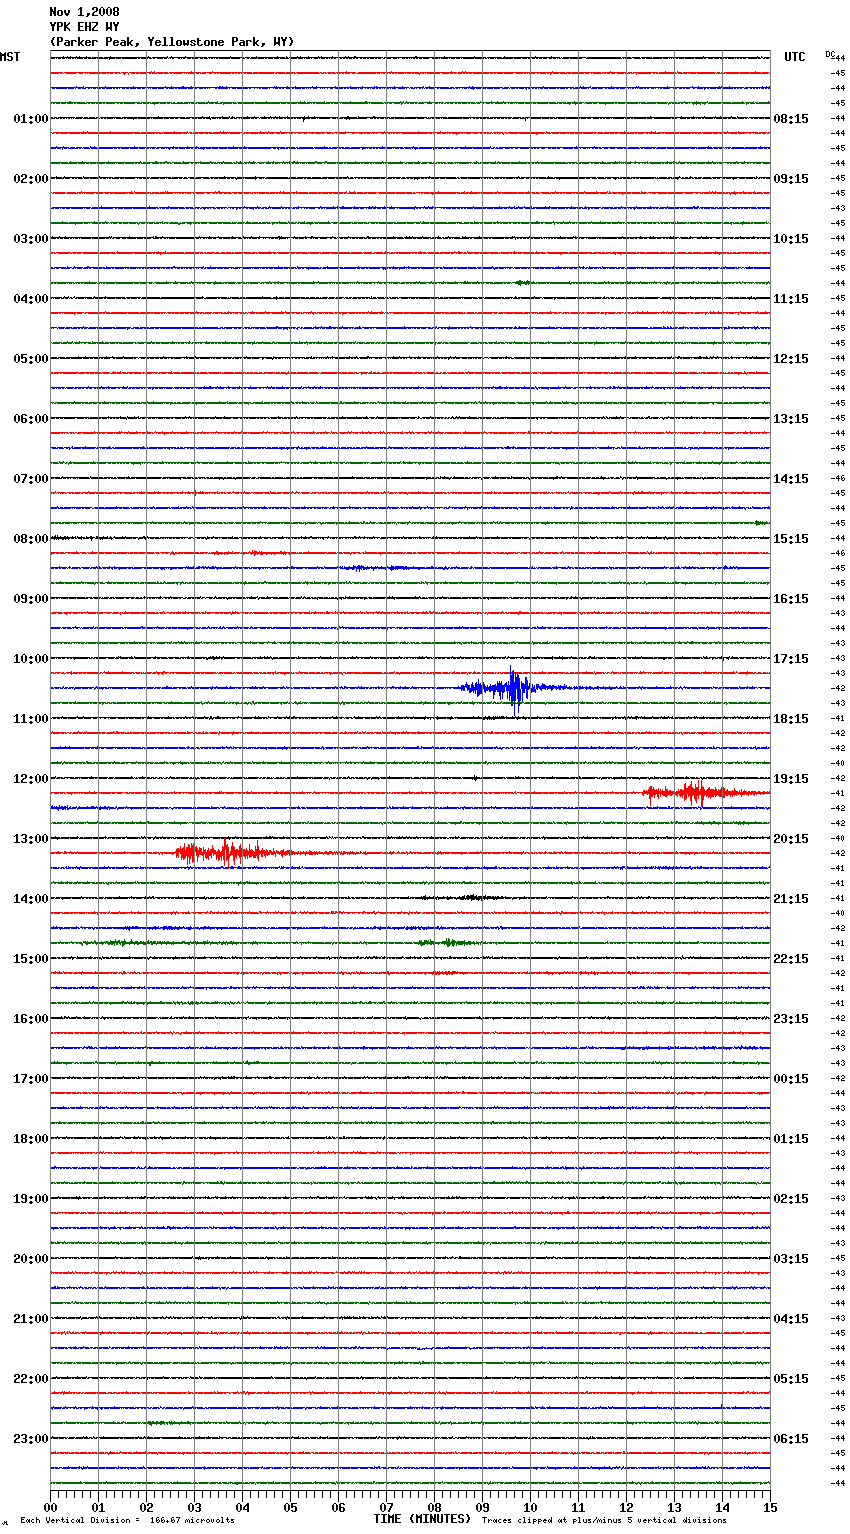
Task: Click the UTC label '23:15'
Action: 791,1019
